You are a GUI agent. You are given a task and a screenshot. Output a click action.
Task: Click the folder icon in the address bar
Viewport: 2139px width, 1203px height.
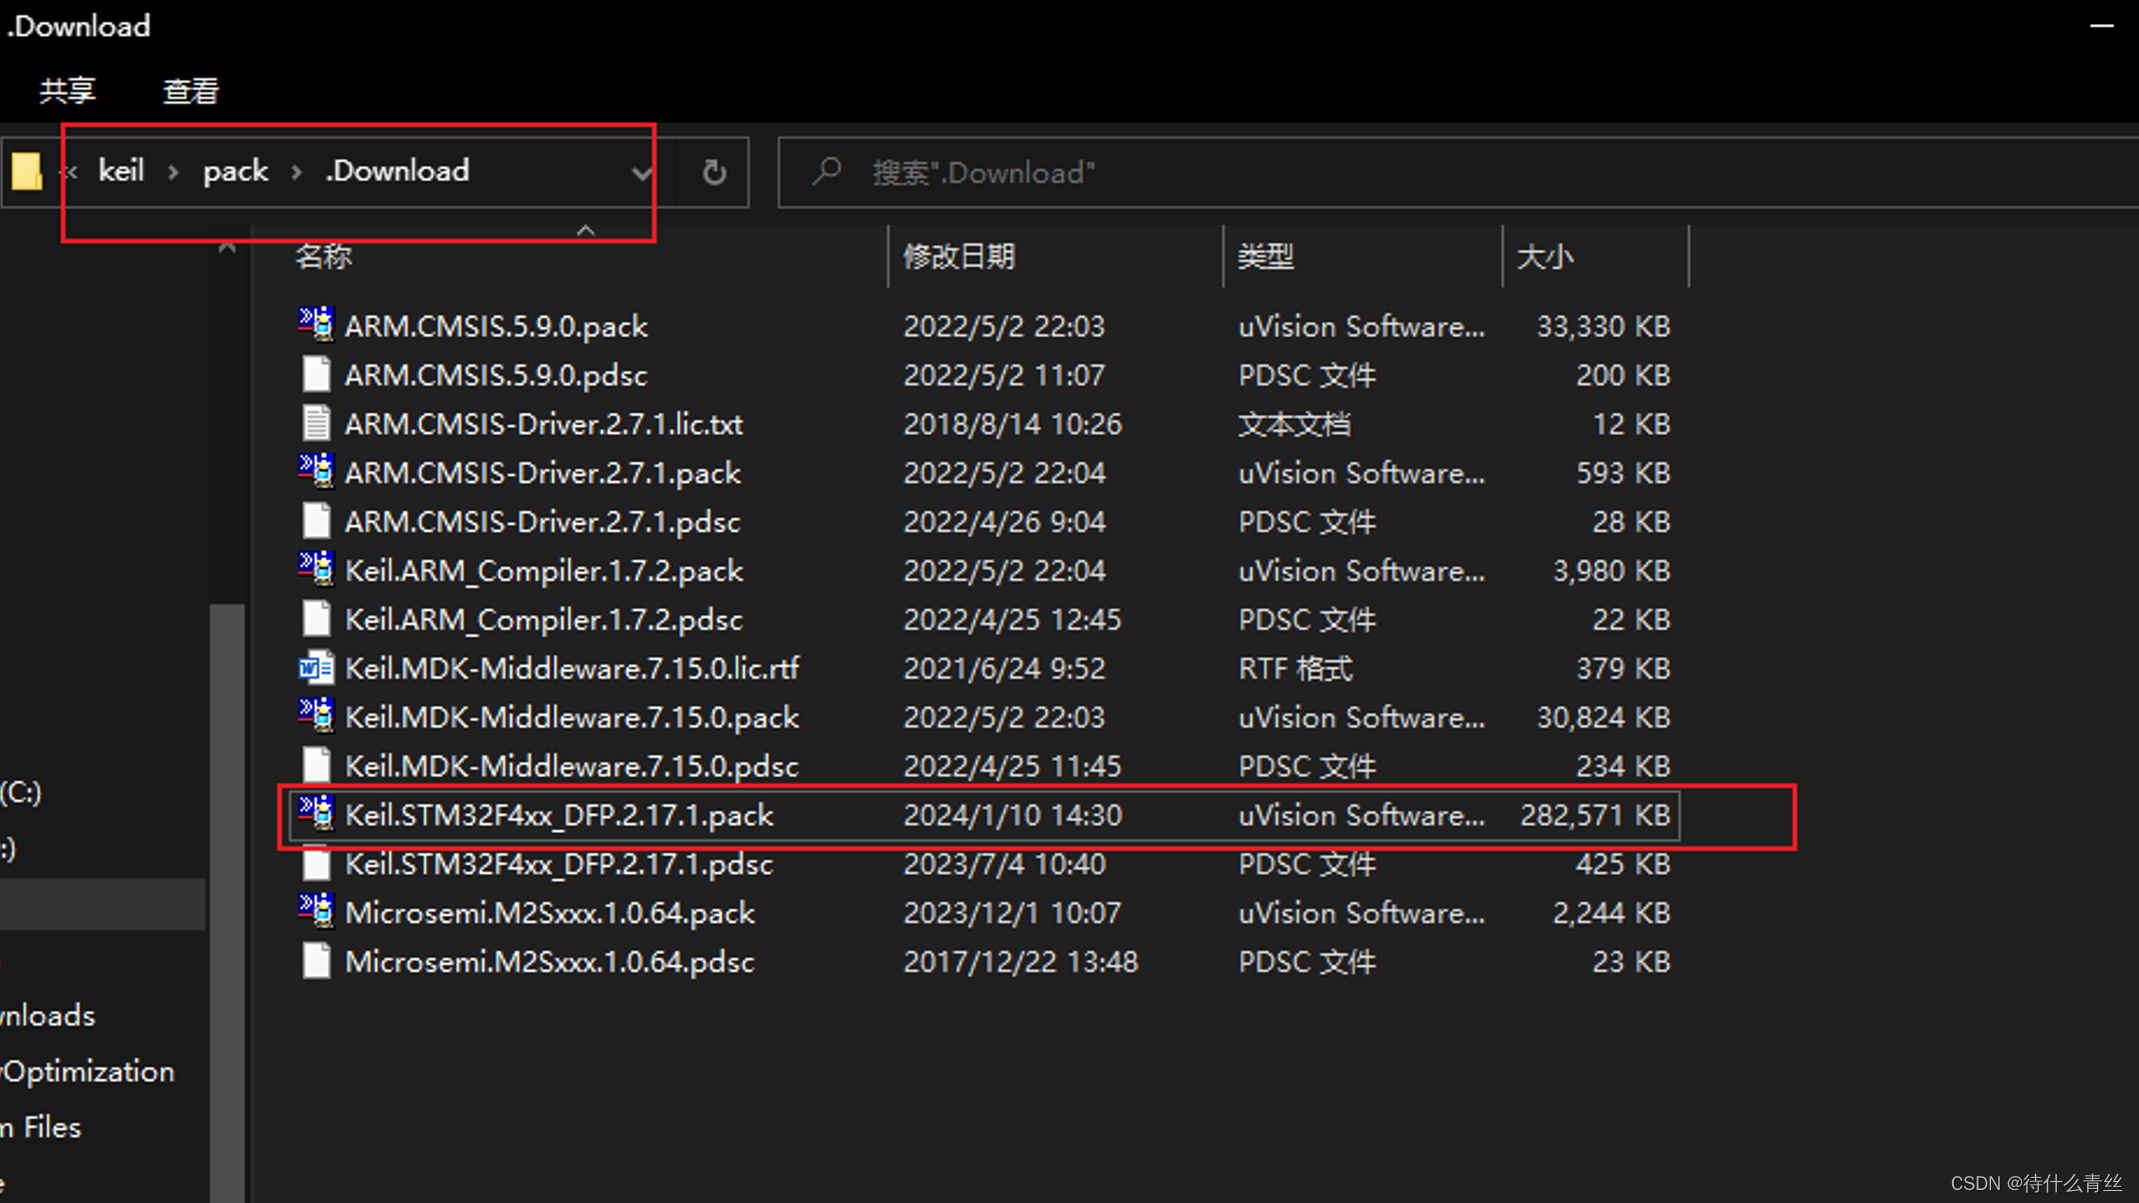(x=27, y=171)
